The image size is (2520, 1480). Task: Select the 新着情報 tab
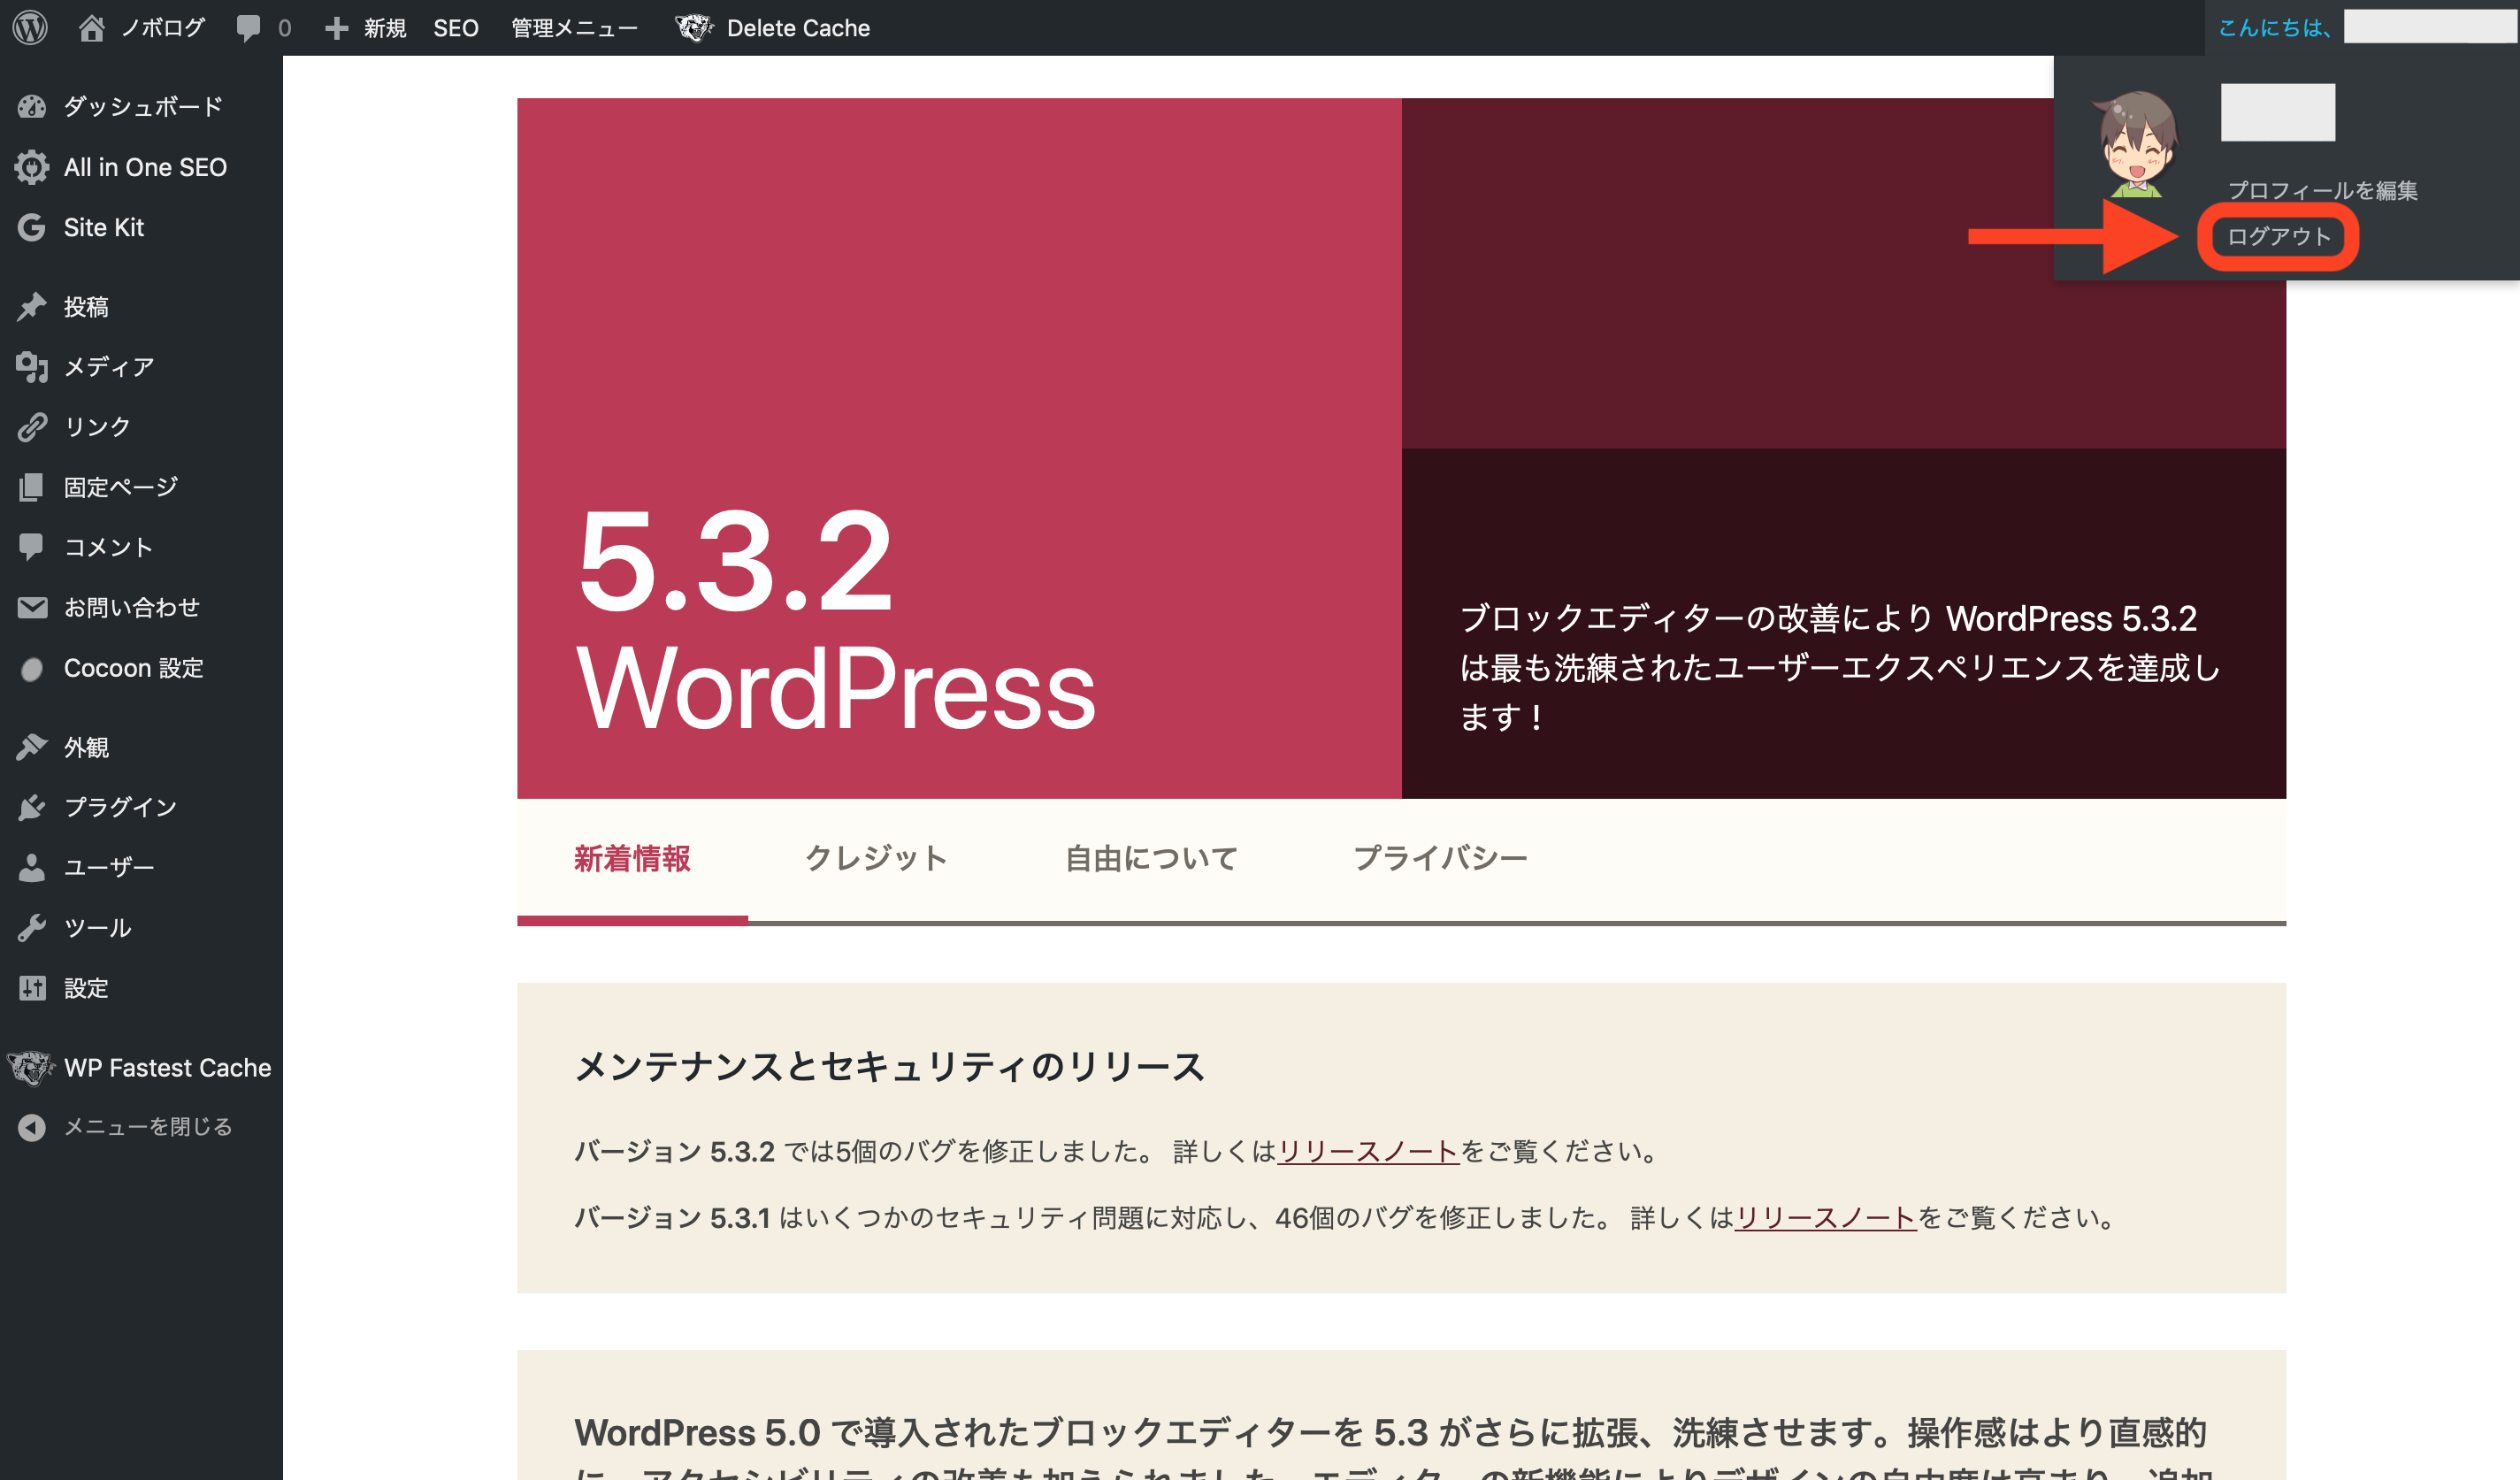[632, 858]
